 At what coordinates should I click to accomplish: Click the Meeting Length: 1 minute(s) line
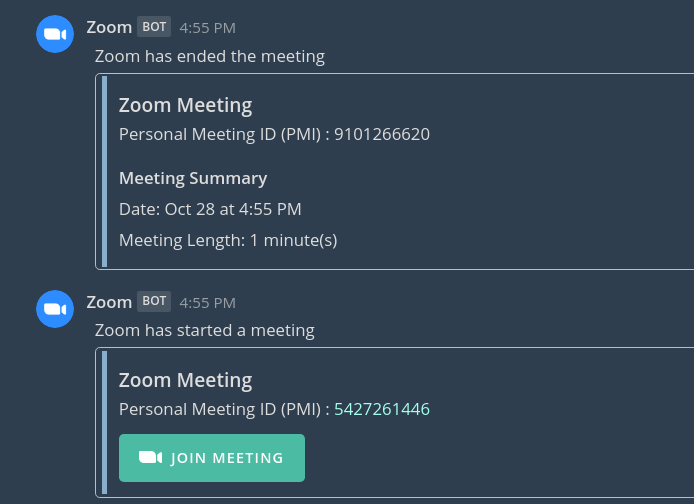click(x=228, y=240)
